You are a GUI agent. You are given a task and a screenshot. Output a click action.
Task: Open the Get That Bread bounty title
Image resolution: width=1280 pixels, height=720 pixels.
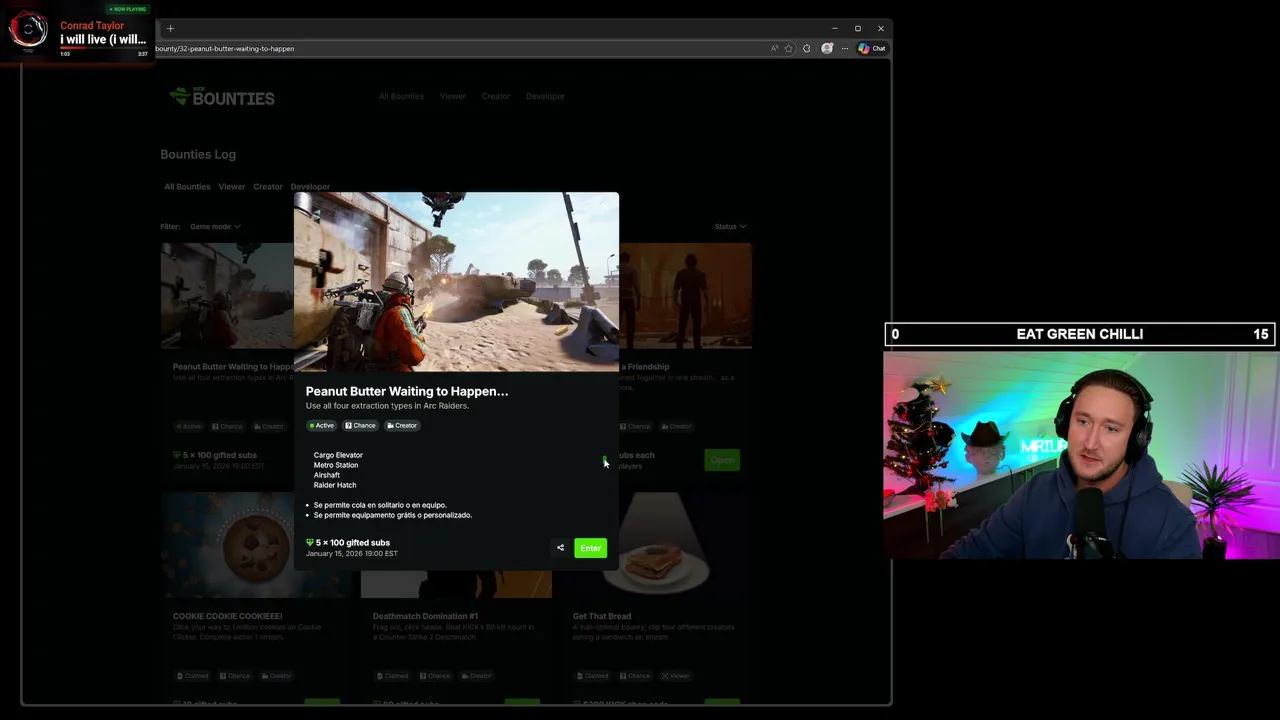(602, 616)
